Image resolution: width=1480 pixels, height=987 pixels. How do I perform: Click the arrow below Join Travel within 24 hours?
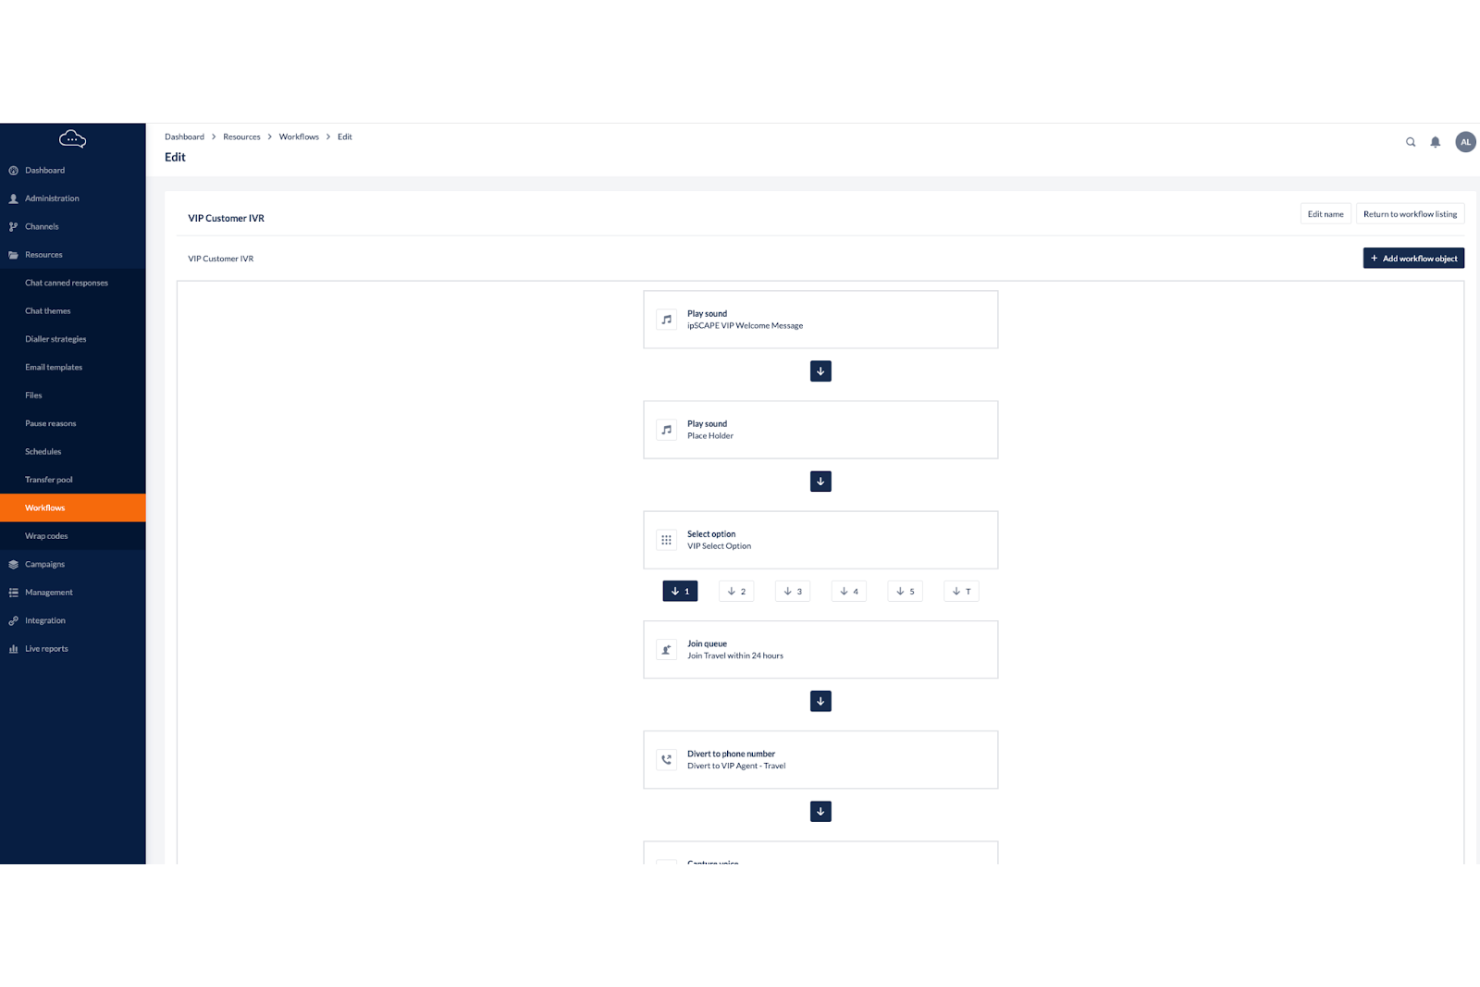pyautogui.click(x=820, y=701)
